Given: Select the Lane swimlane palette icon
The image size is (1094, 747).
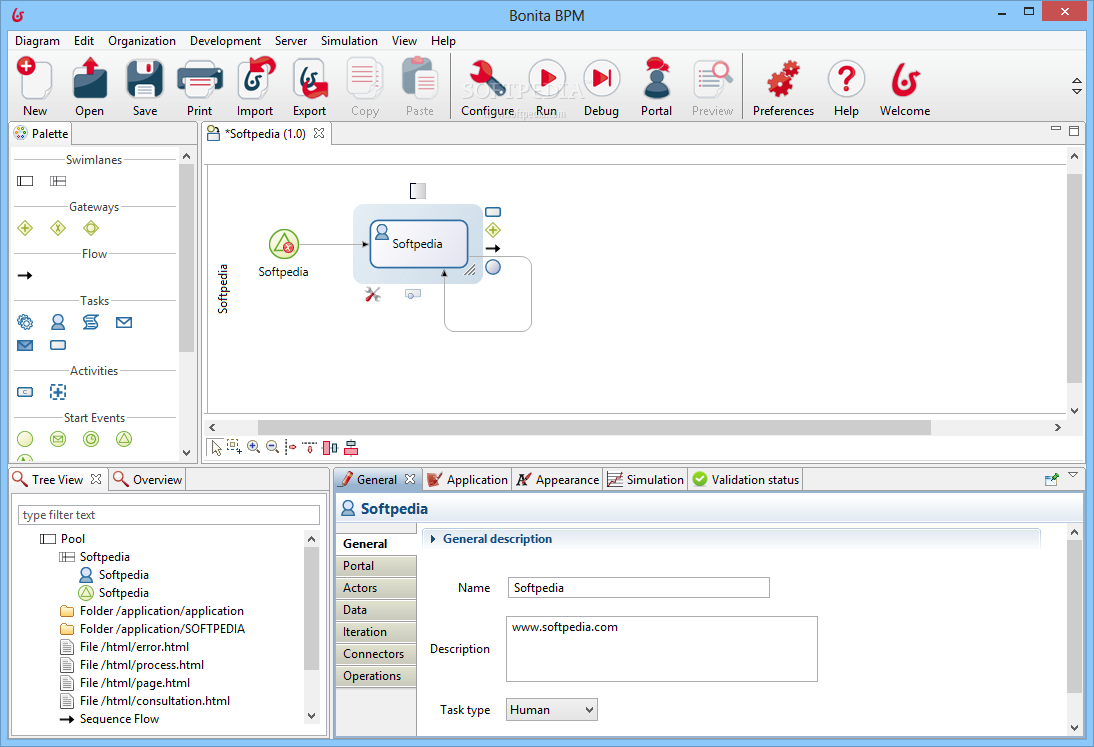Looking at the screenshot, I should click(58, 181).
